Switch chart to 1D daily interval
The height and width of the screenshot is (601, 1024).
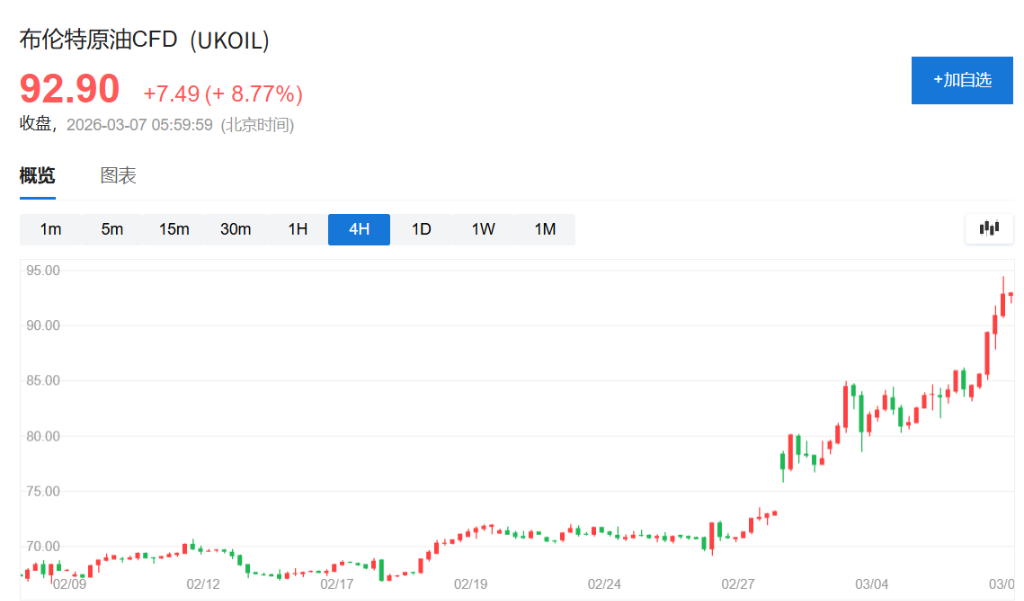[x=421, y=229]
